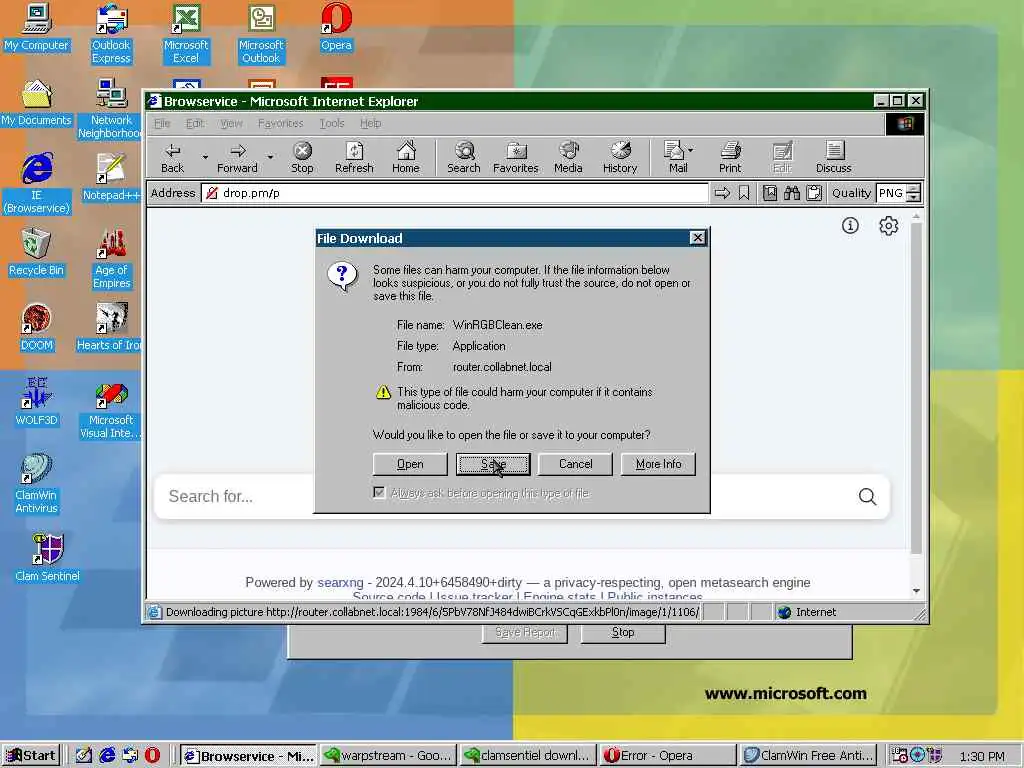
Task: Close the File Download dialog
Action: click(697, 238)
